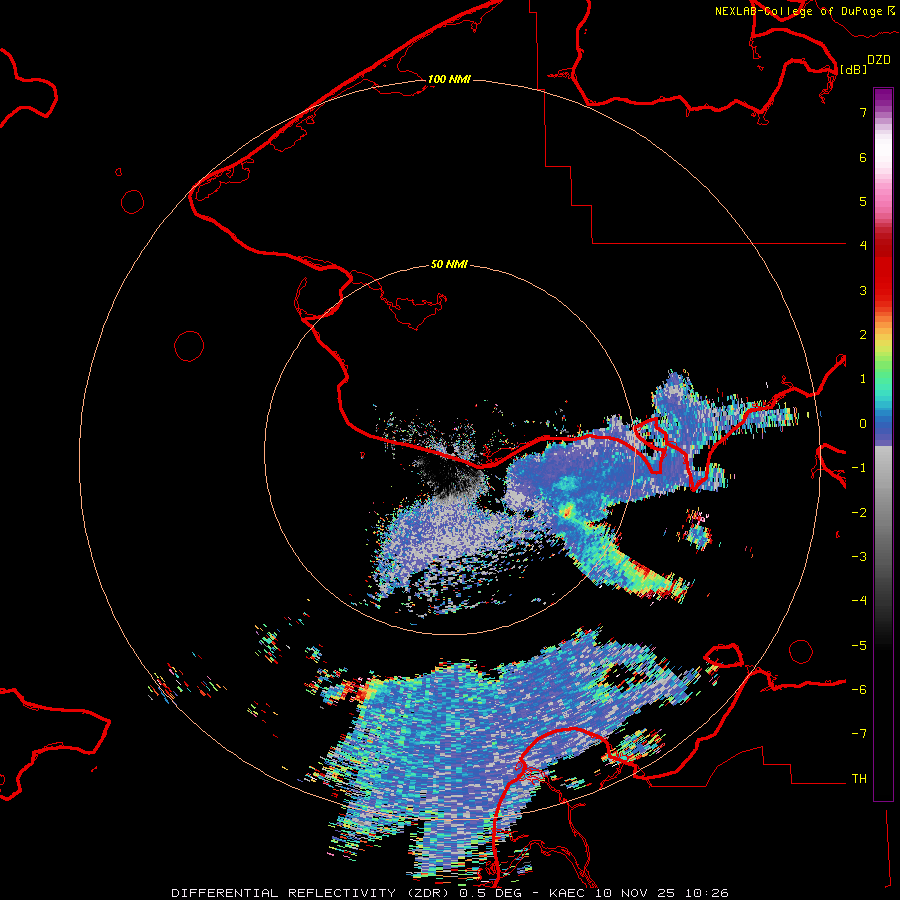Click the [dB] units label
Image resolution: width=900 pixels, height=900 pixels.
[853, 69]
